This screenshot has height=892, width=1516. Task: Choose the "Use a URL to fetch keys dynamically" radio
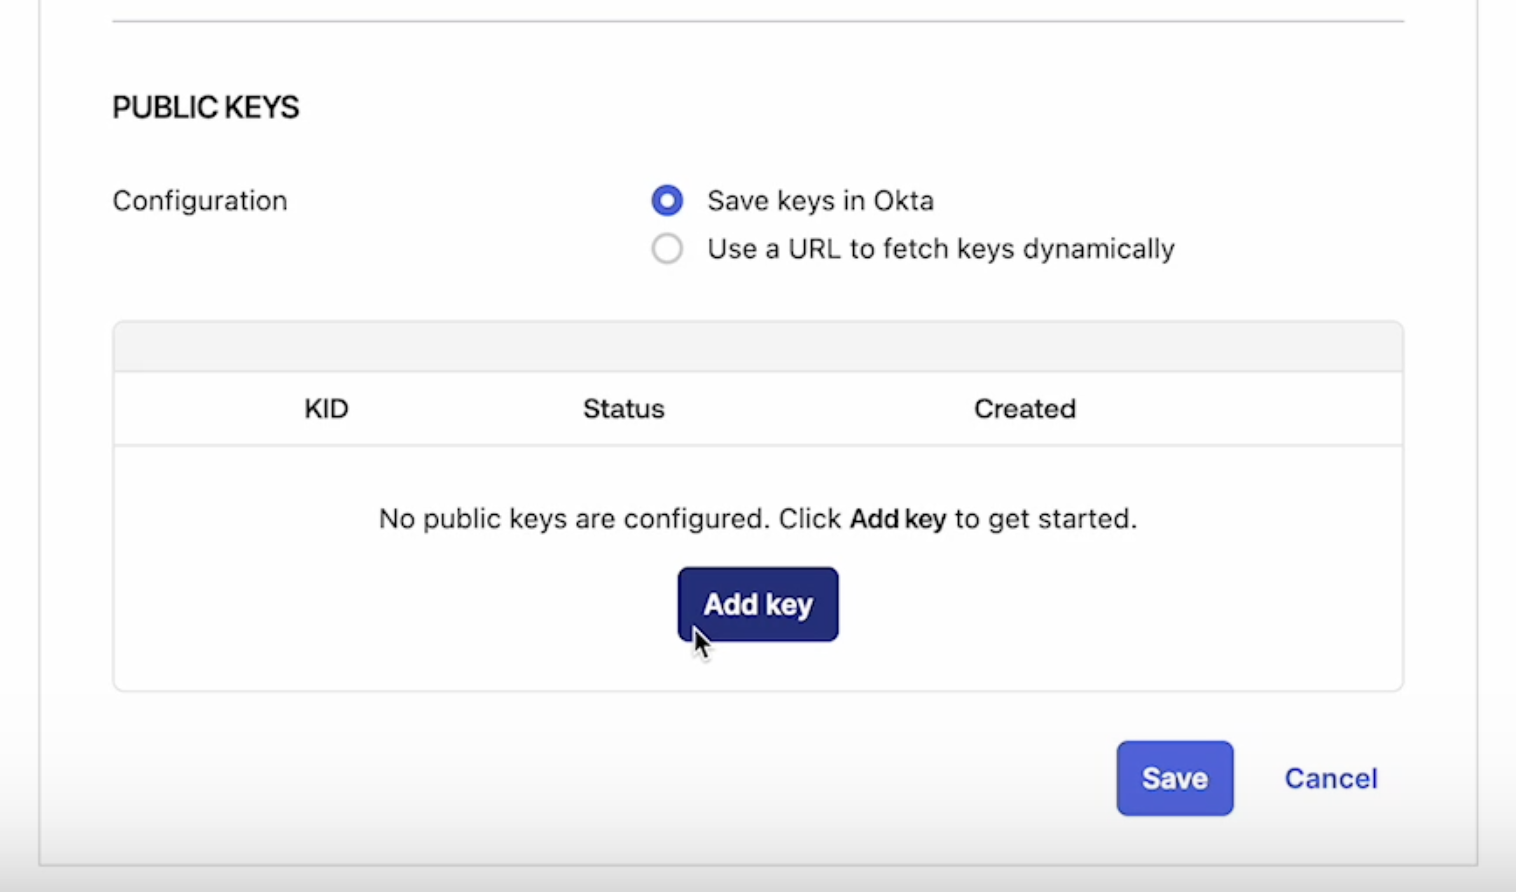pos(667,248)
